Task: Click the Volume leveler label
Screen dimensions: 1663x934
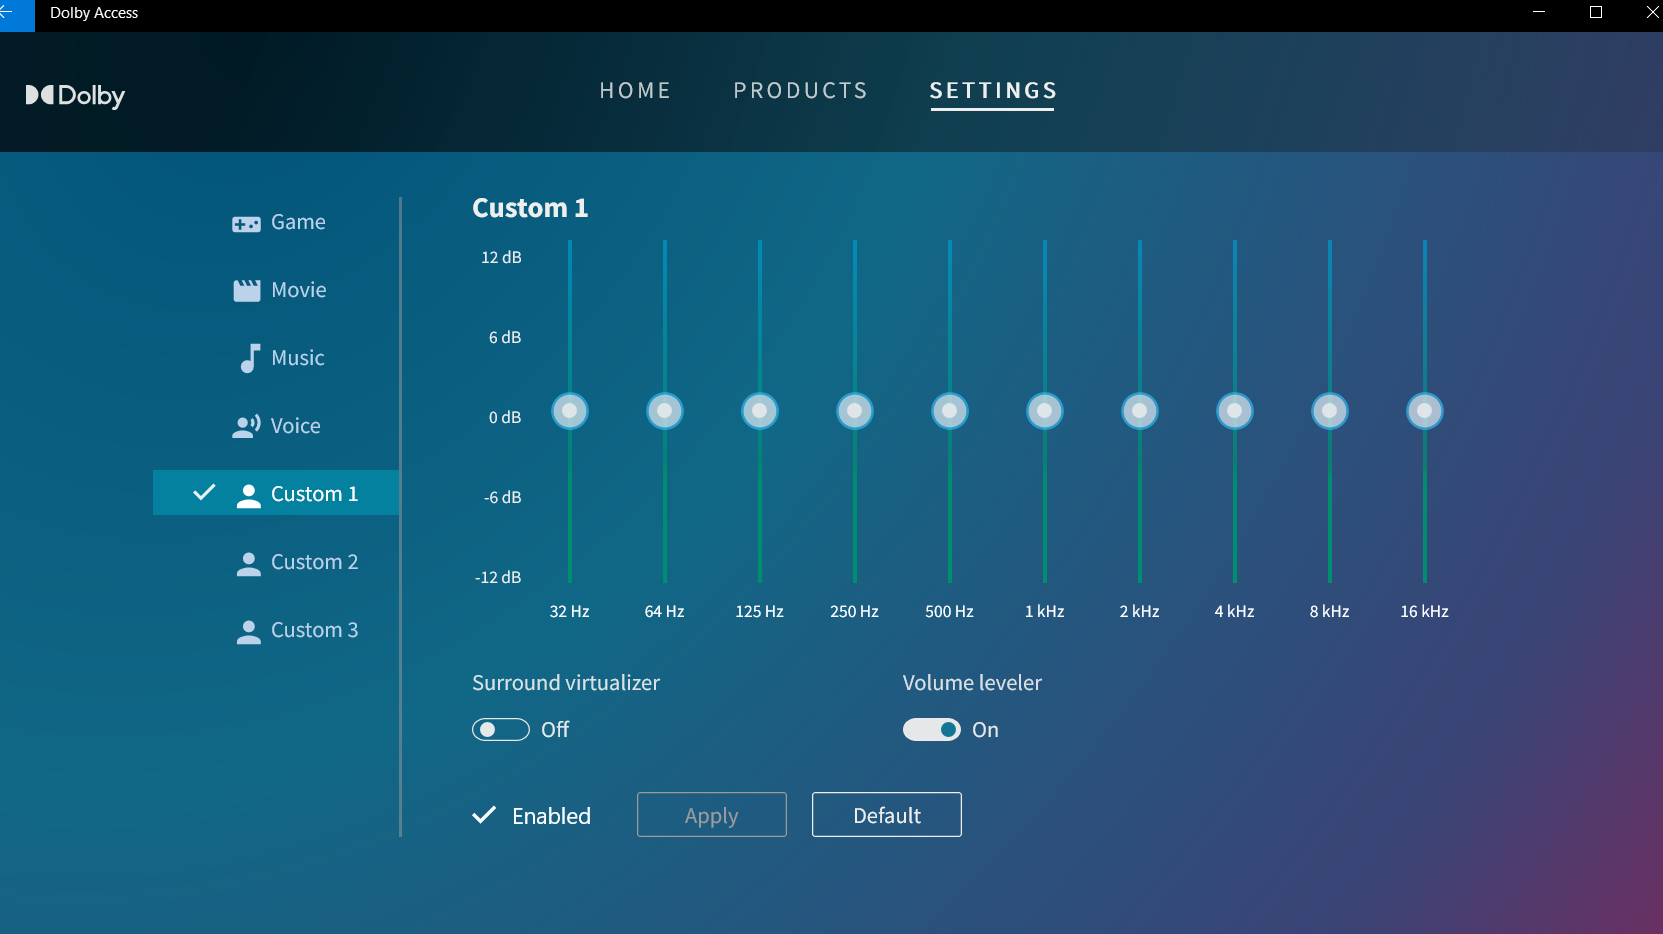Action: pos(972,683)
